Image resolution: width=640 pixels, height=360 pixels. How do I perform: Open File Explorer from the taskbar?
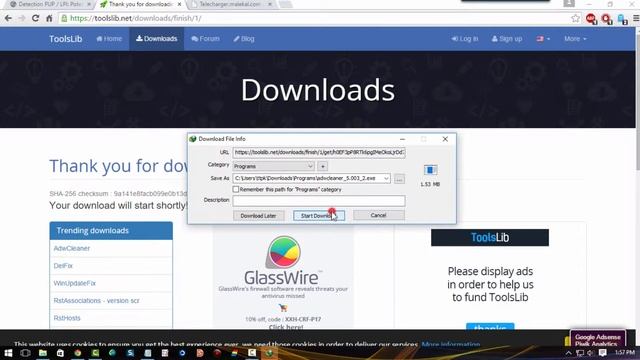(x=43, y=353)
